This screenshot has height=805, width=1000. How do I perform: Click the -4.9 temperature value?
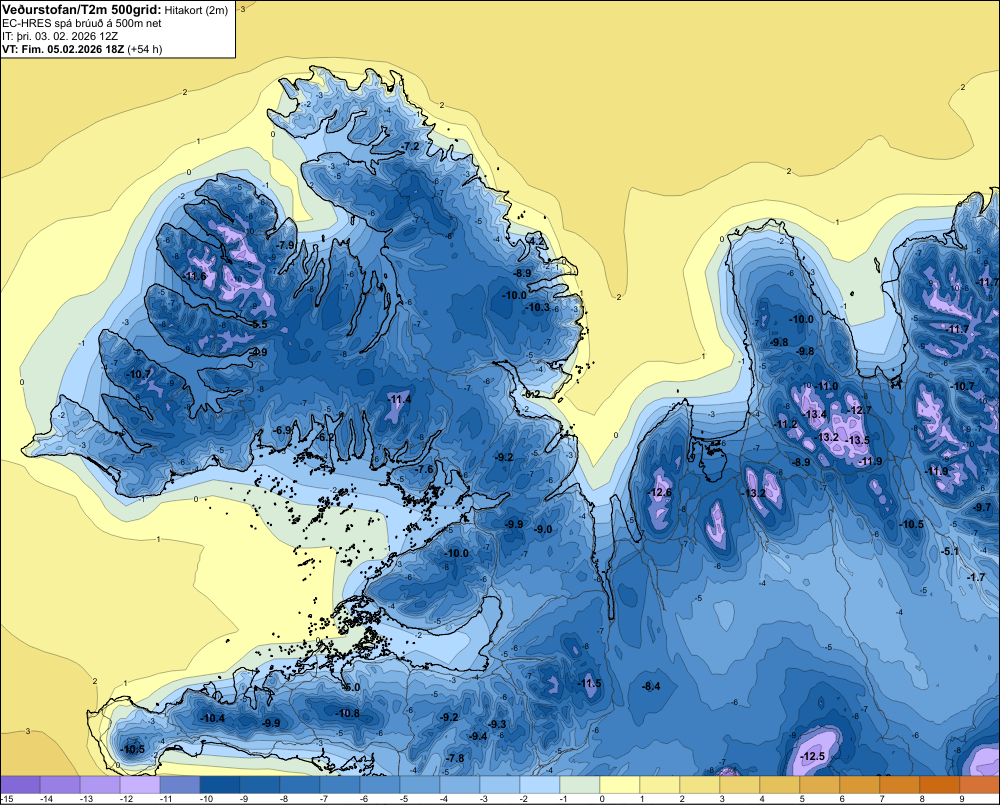(258, 352)
